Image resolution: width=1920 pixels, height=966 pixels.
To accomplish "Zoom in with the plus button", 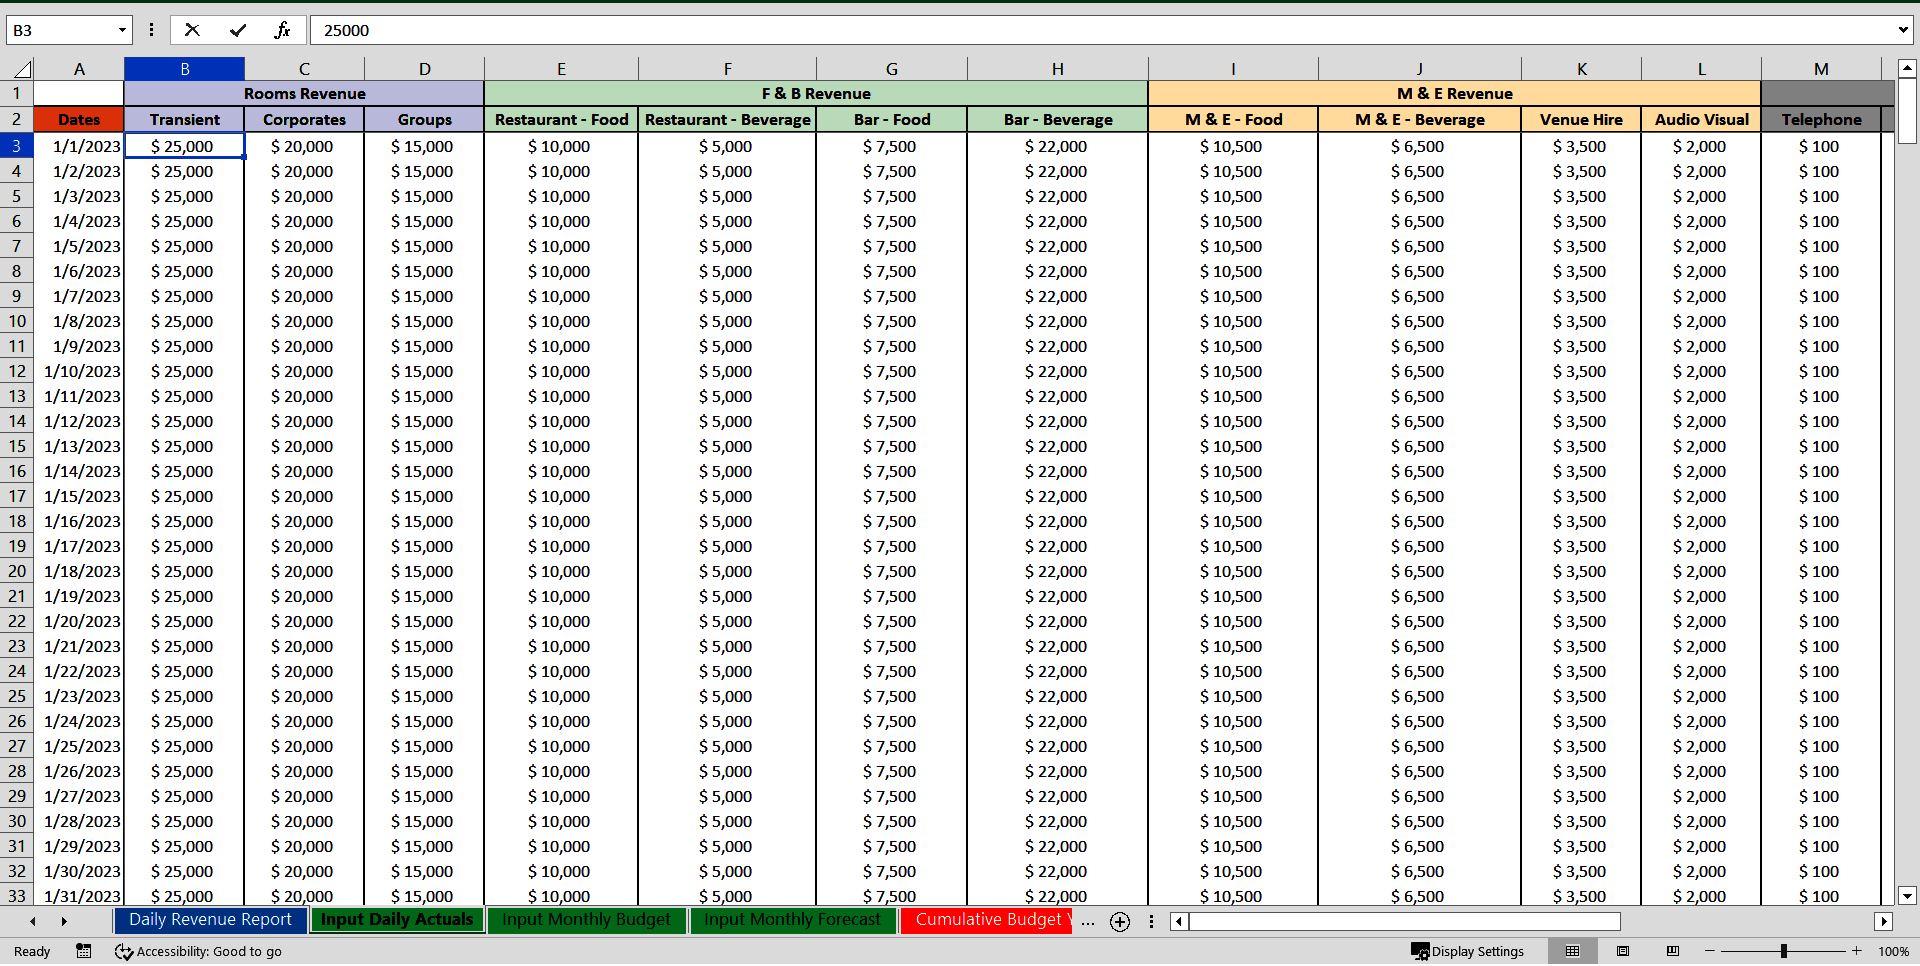I will pos(1857,951).
